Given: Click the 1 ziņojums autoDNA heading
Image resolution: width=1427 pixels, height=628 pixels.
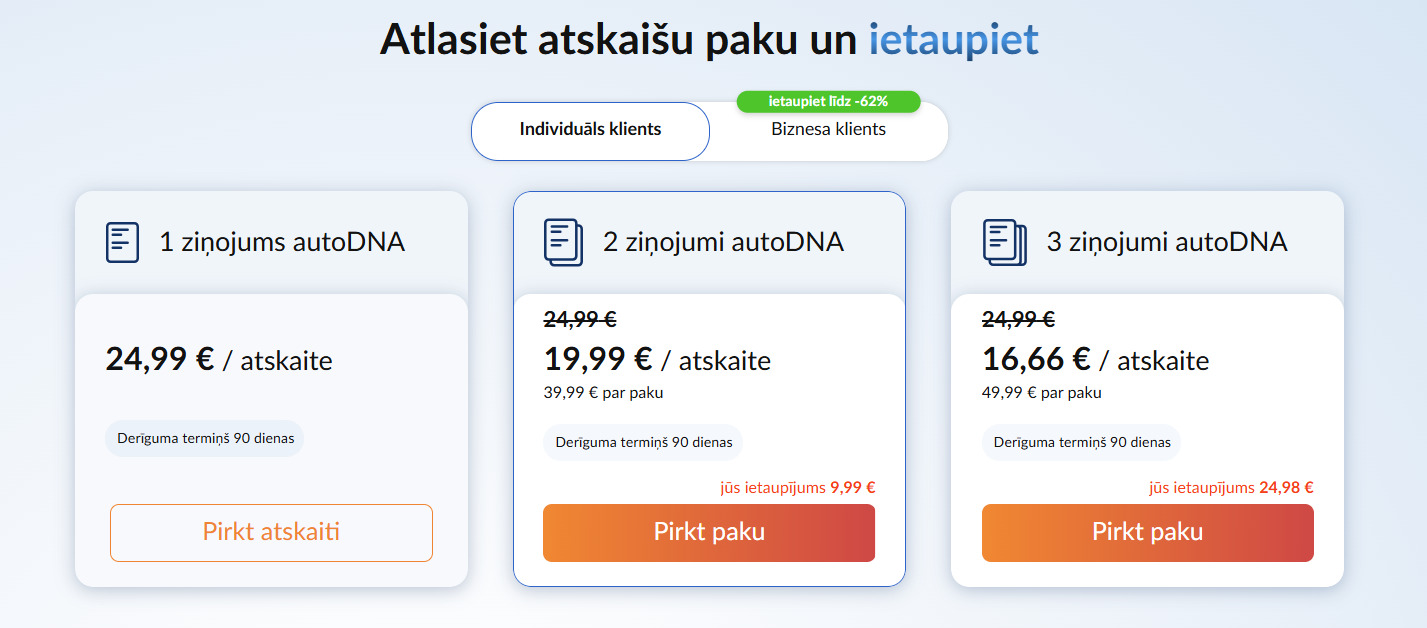Looking at the screenshot, I should (282, 242).
